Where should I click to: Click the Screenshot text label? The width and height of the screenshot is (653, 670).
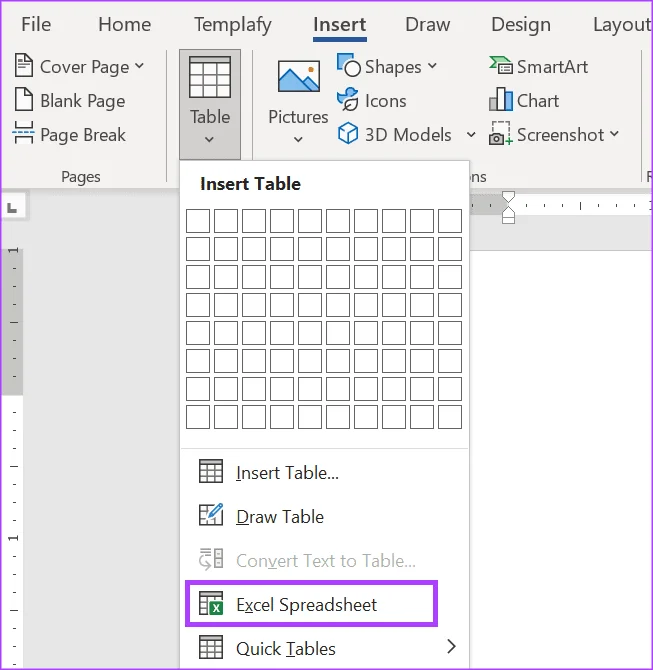(560, 135)
